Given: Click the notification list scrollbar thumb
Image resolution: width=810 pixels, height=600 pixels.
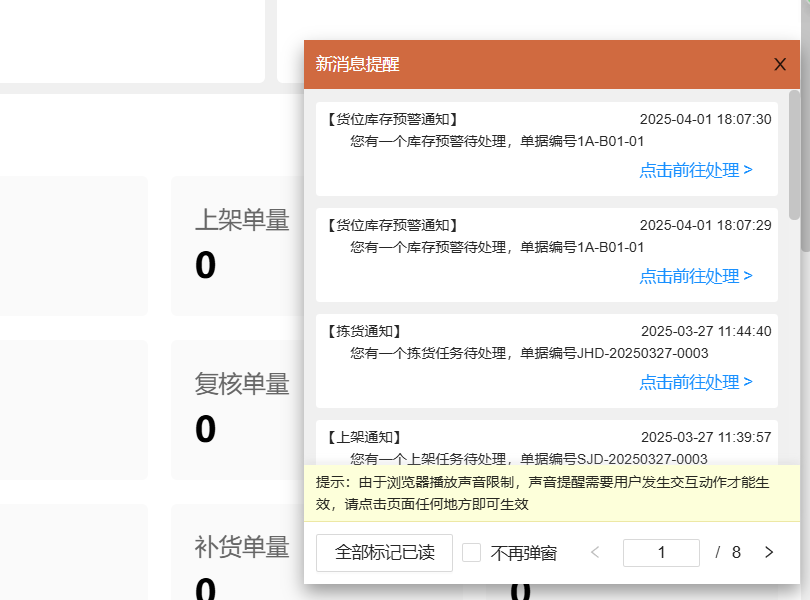Looking at the screenshot, I should [x=795, y=155].
